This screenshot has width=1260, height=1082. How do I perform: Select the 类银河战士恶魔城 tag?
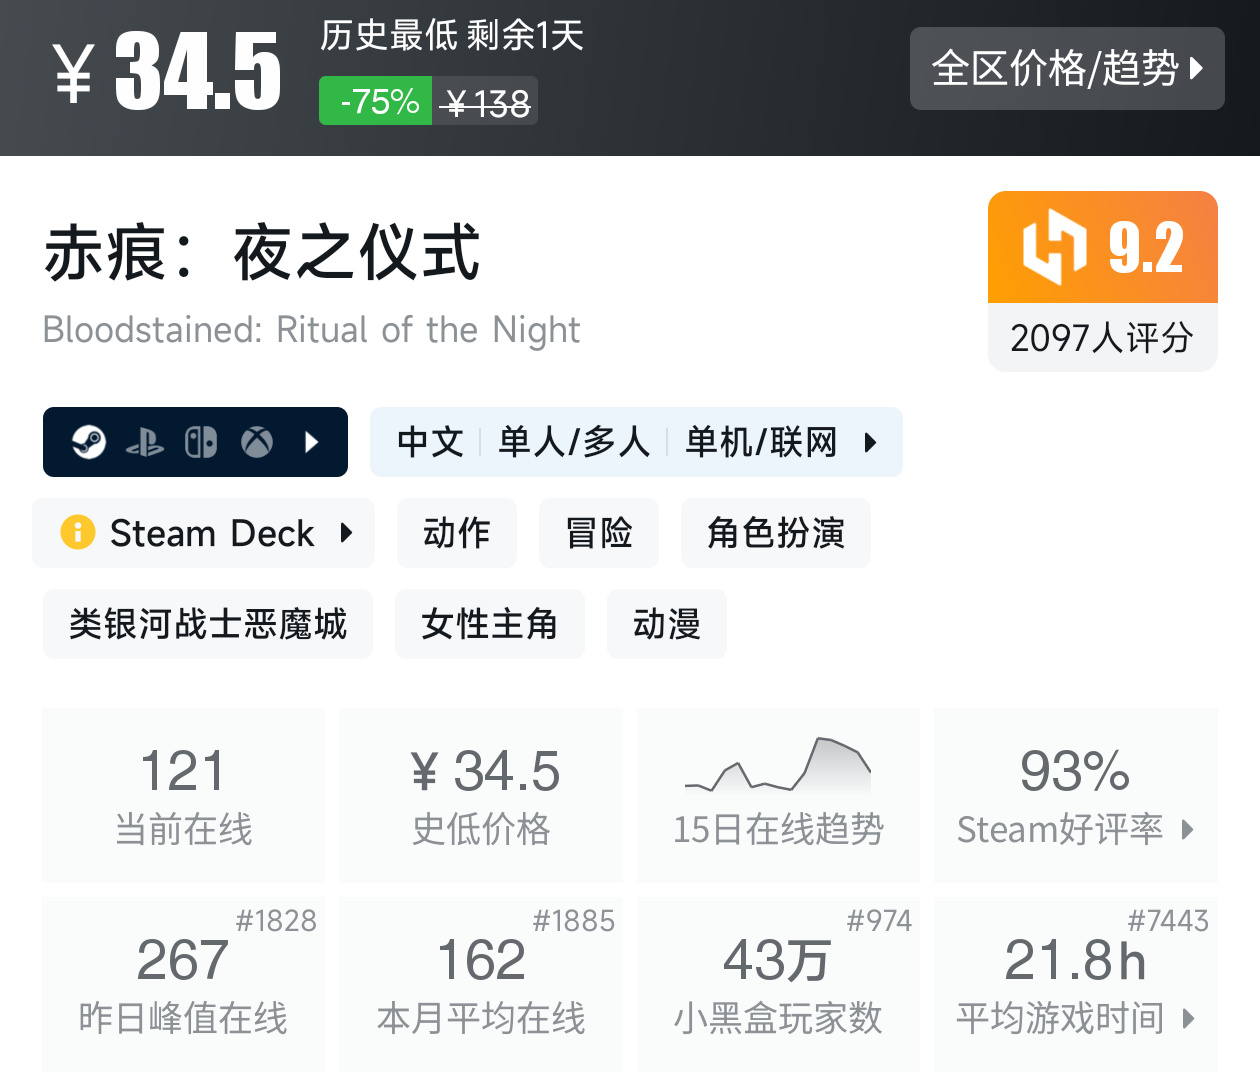pyautogui.click(x=208, y=624)
